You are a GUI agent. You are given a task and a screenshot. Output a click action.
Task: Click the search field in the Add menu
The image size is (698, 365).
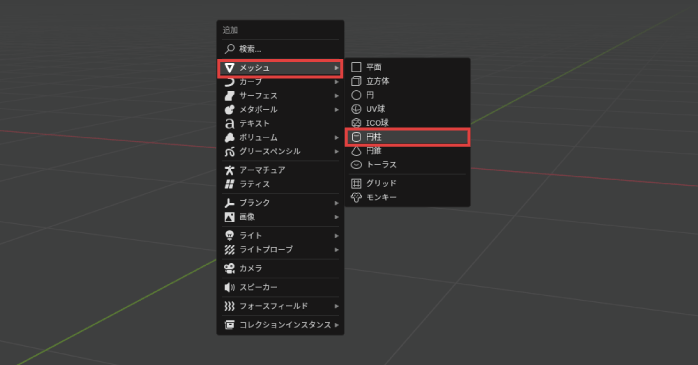(280, 49)
